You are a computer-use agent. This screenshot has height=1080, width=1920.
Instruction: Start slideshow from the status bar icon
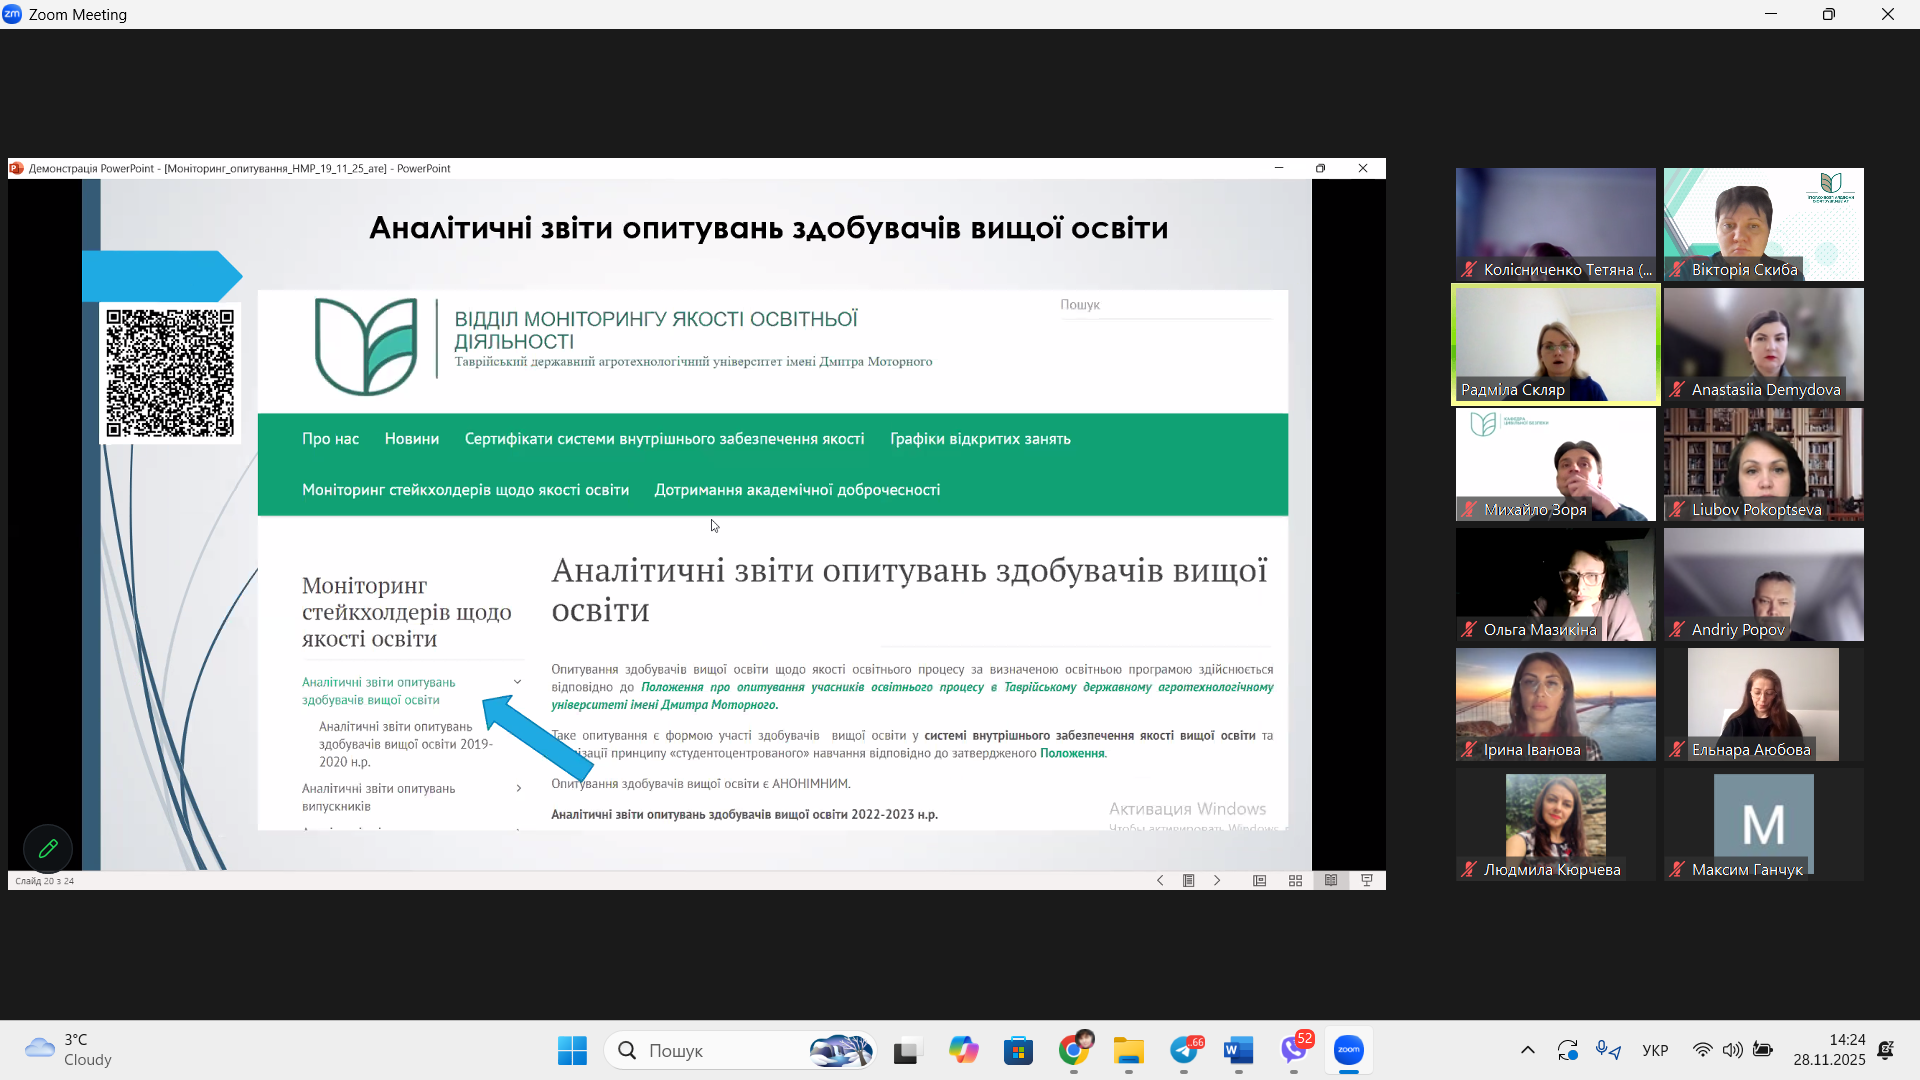[x=1366, y=880]
